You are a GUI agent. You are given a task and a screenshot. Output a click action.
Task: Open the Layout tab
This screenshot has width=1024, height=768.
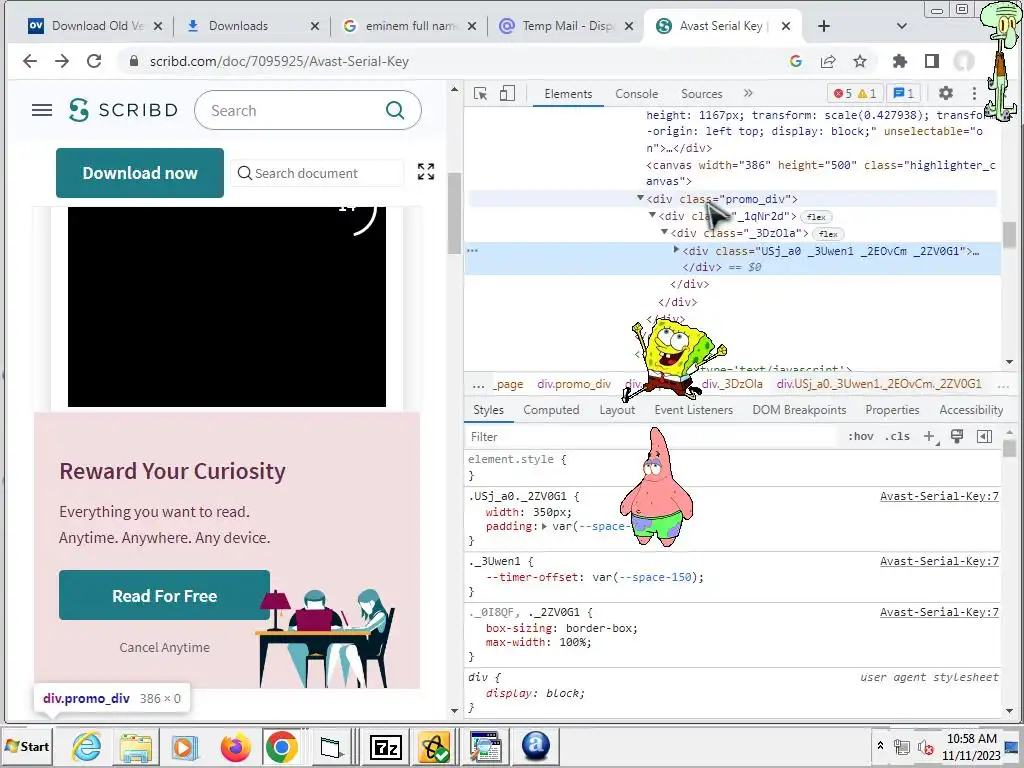pyautogui.click(x=617, y=410)
